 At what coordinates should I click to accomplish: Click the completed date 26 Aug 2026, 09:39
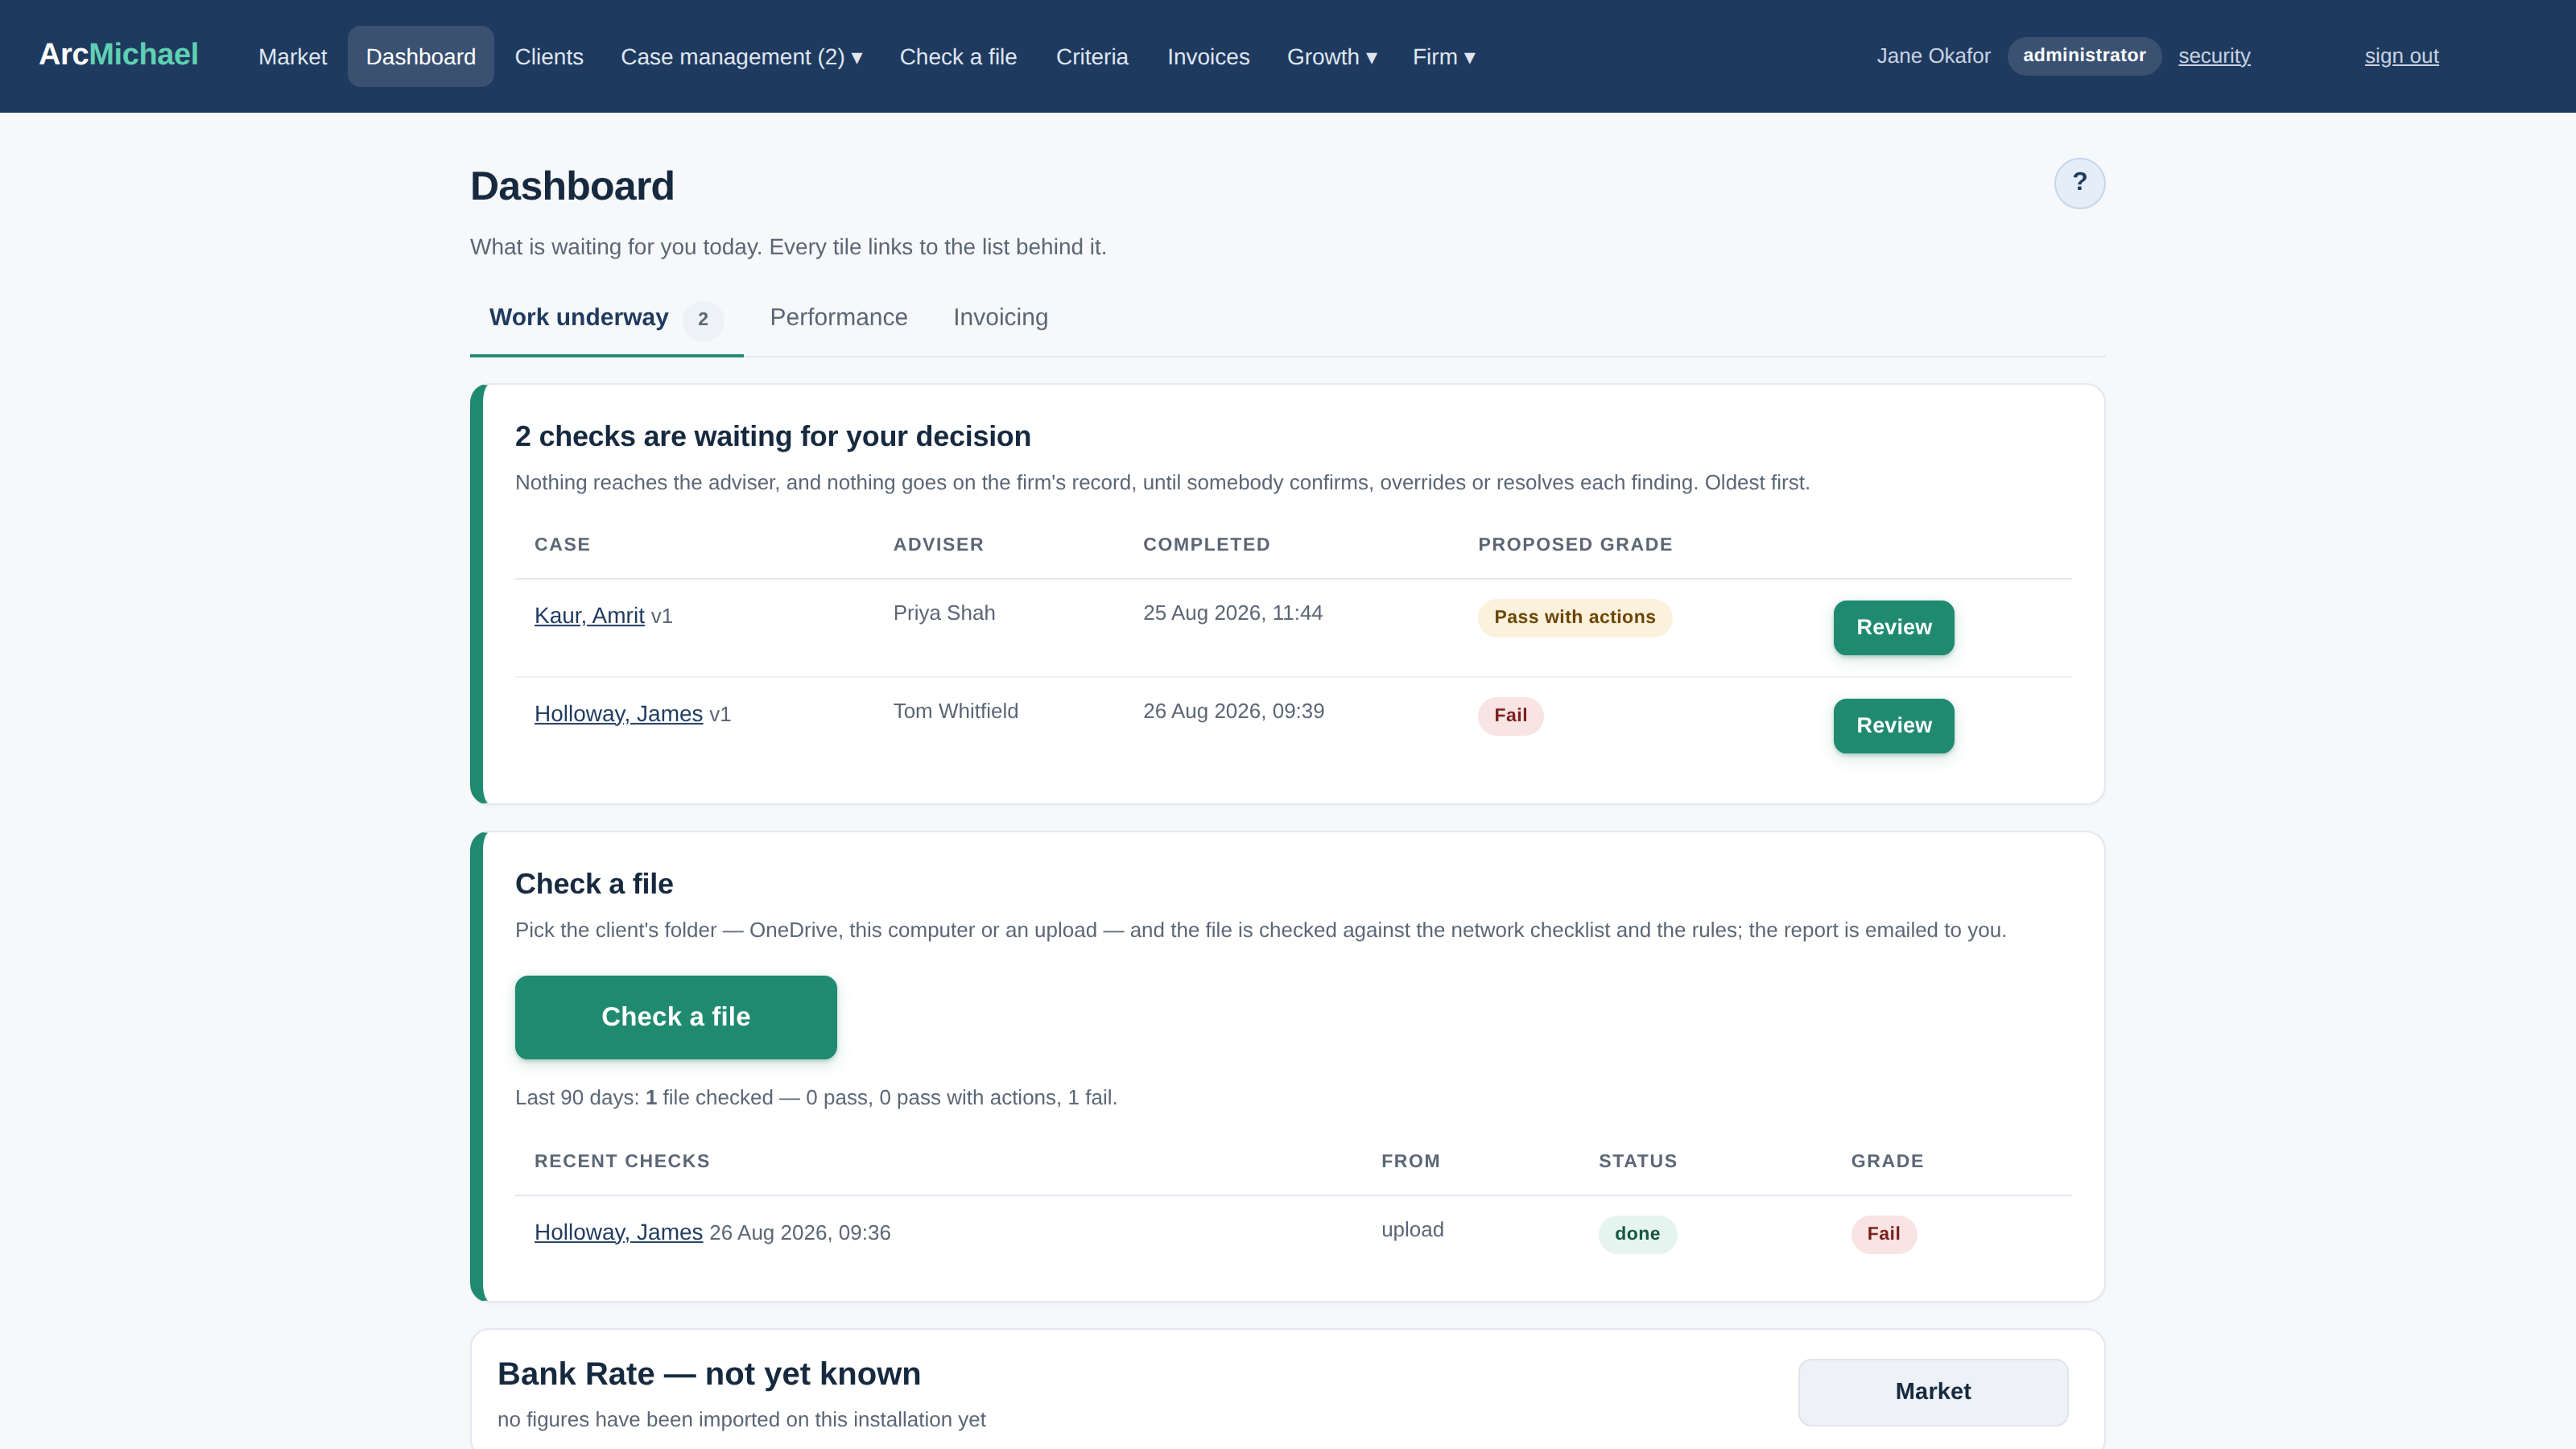[x=1233, y=711]
